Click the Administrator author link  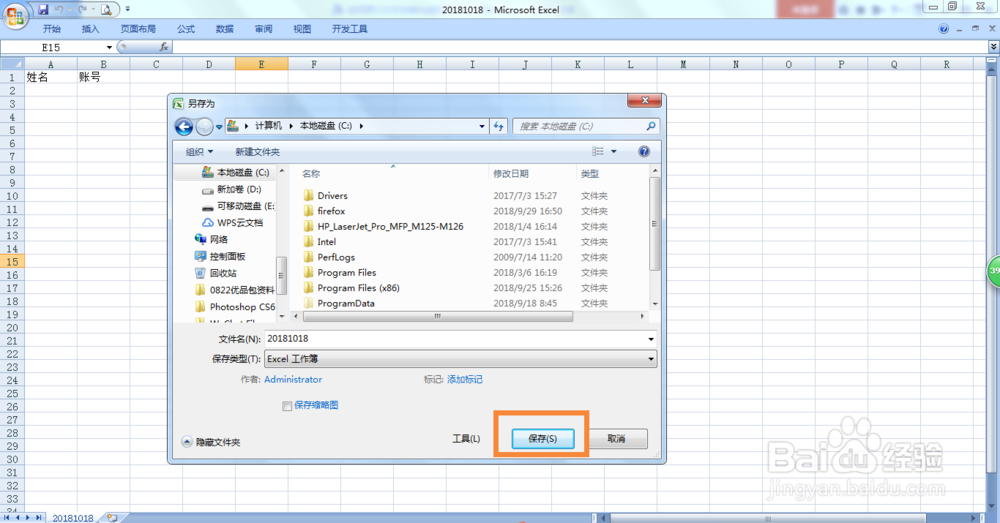click(x=293, y=379)
